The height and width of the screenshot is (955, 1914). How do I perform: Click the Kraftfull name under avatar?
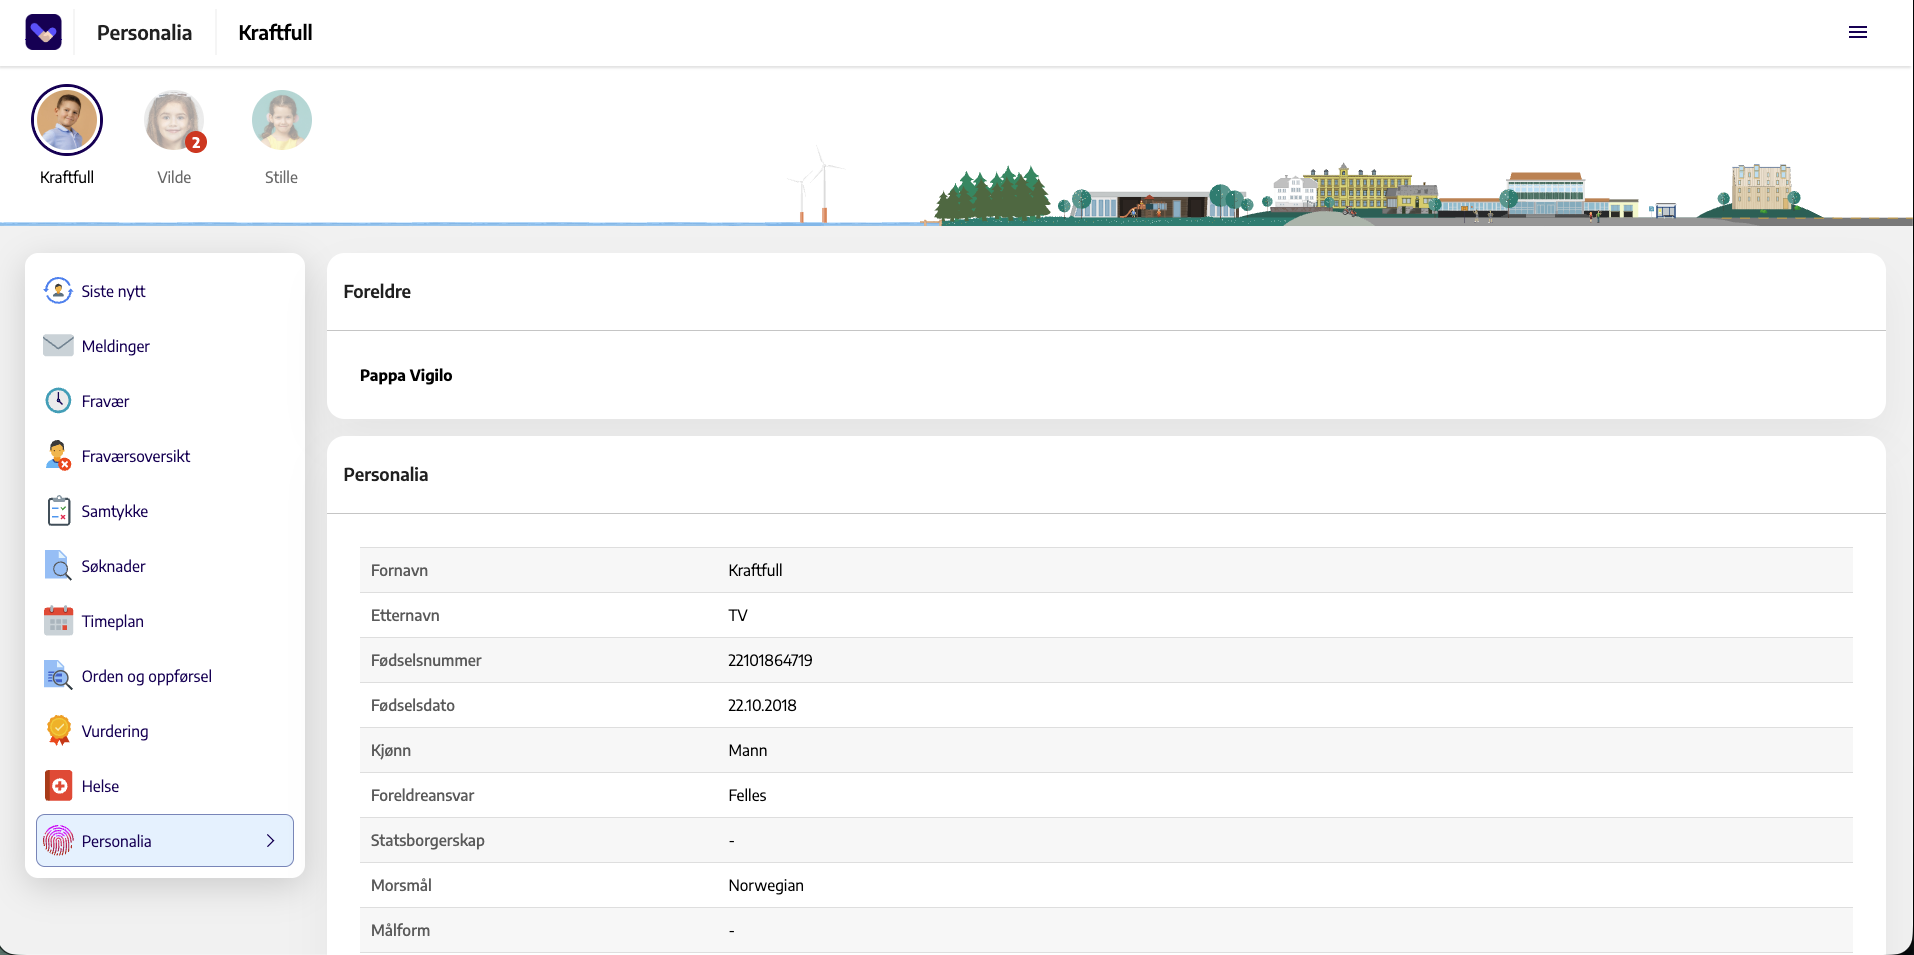tap(67, 177)
